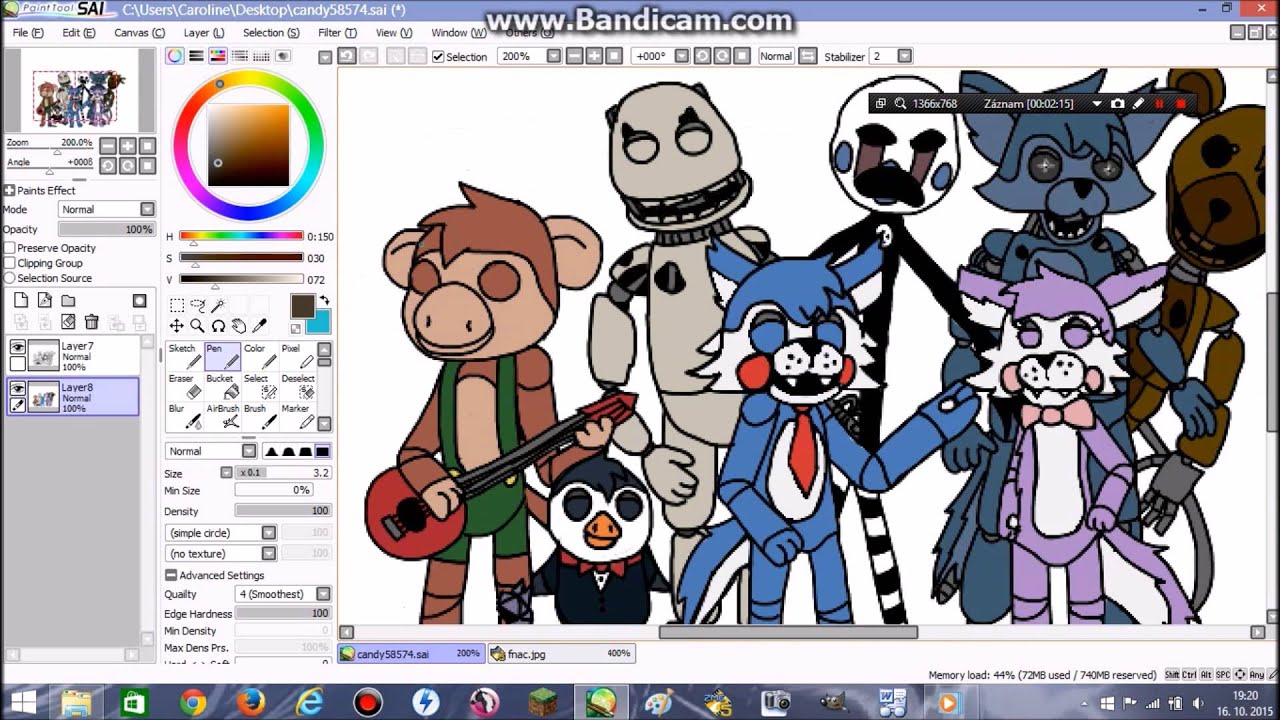The width and height of the screenshot is (1280, 720).
Task: Open the Filter menu
Action: (x=337, y=33)
